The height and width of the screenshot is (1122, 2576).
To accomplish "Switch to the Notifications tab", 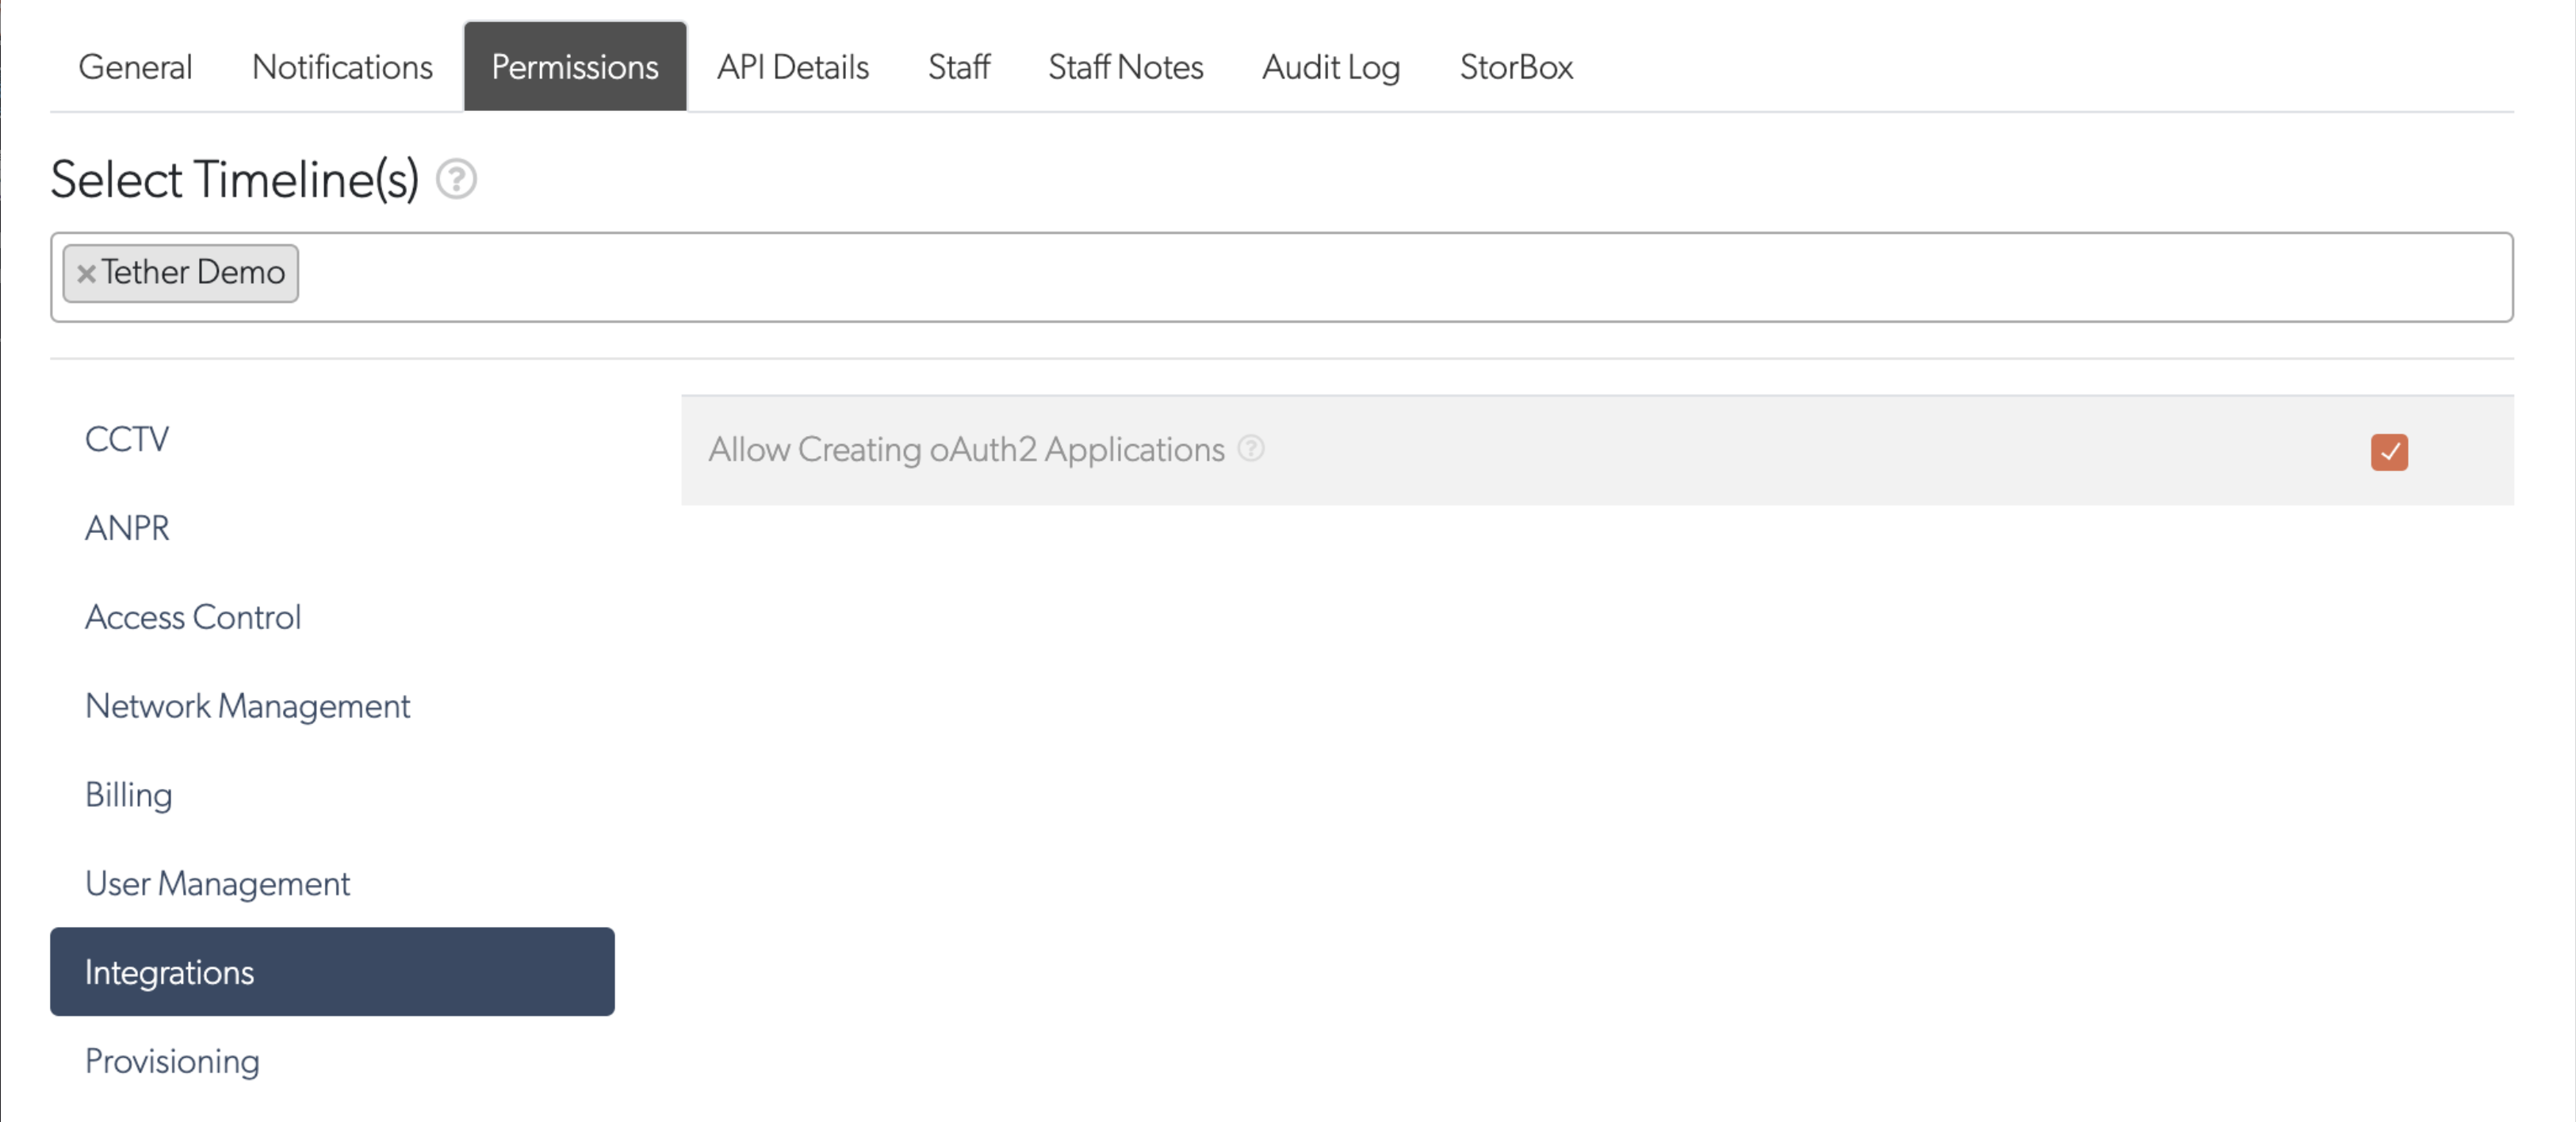I will (x=342, y=67).
